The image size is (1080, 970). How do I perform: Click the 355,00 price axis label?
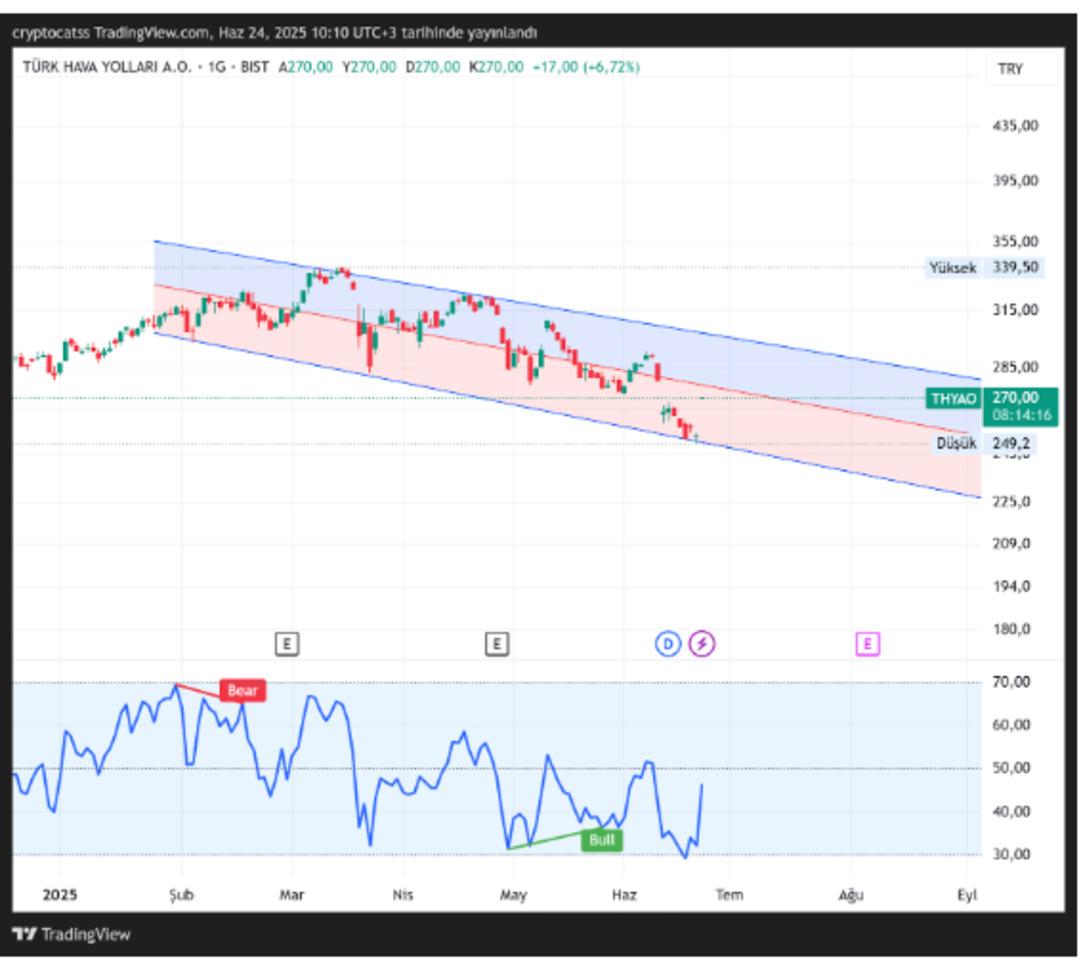(x=1015, y=241)
